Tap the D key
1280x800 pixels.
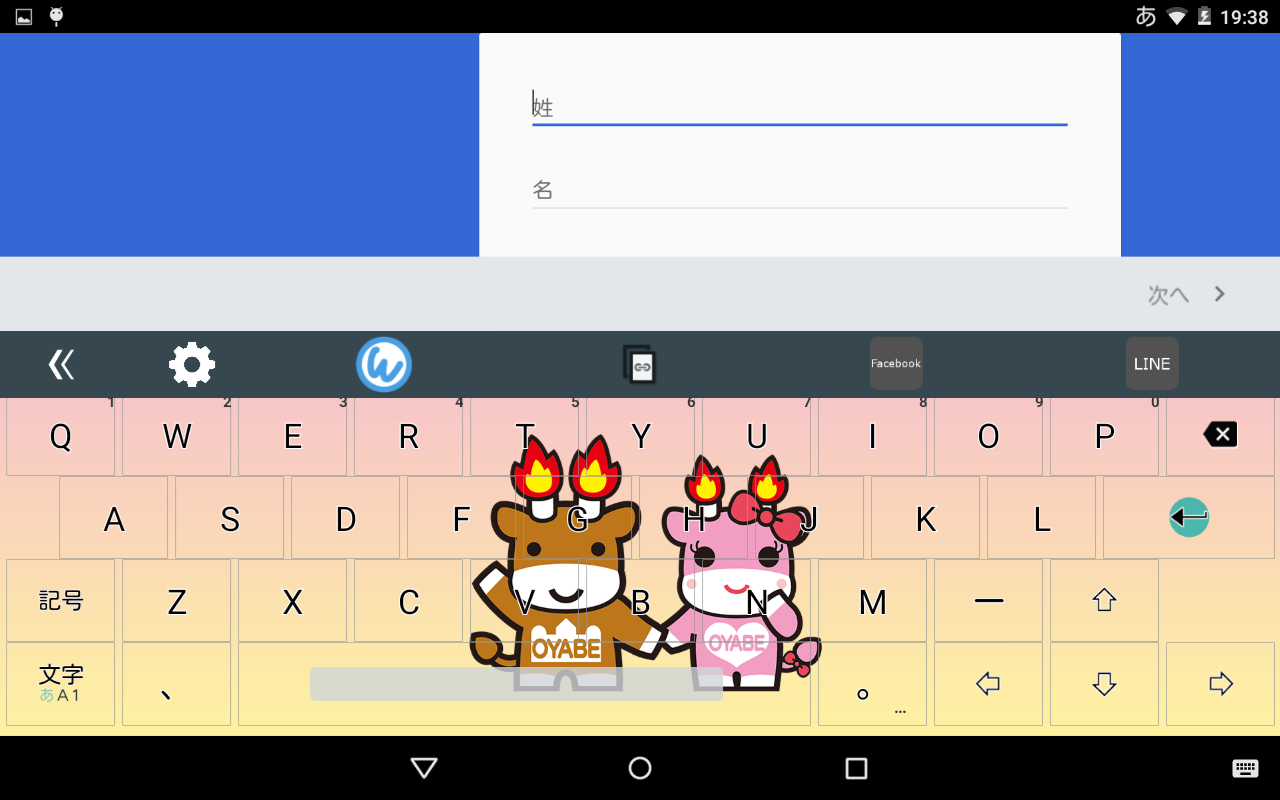click(345, 518)
